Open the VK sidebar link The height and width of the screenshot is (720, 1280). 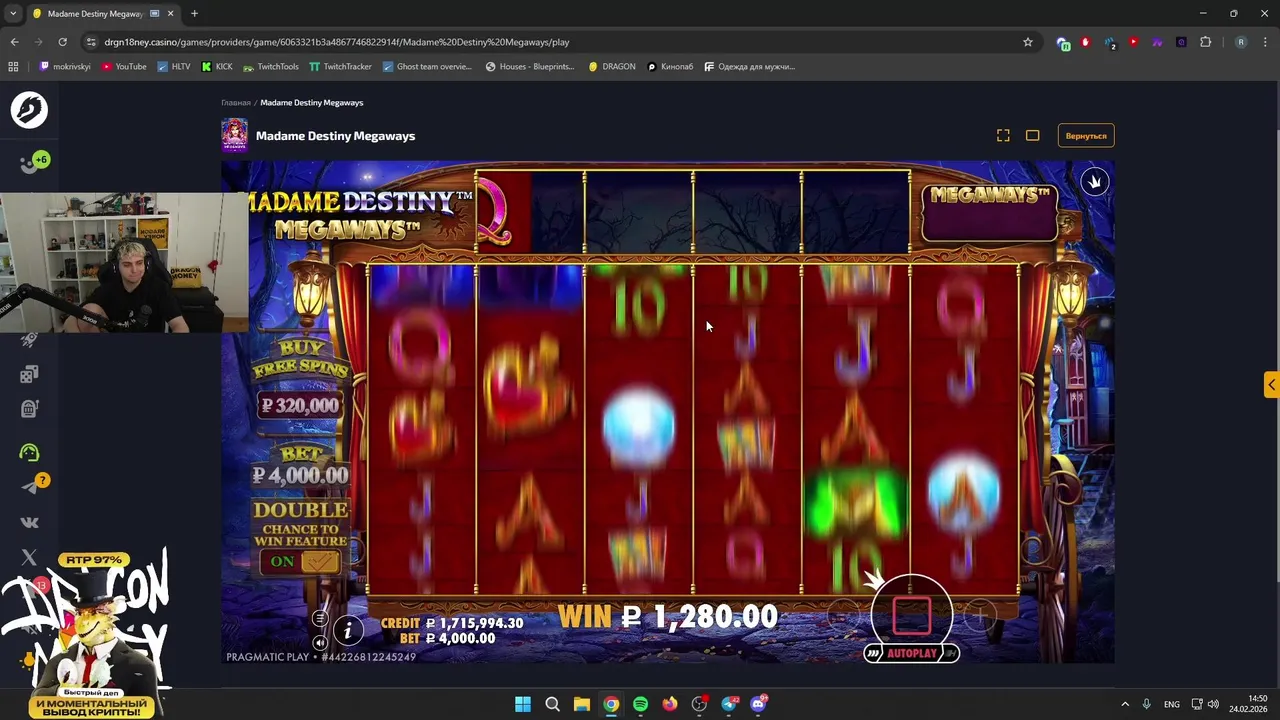tap(29, 522)
